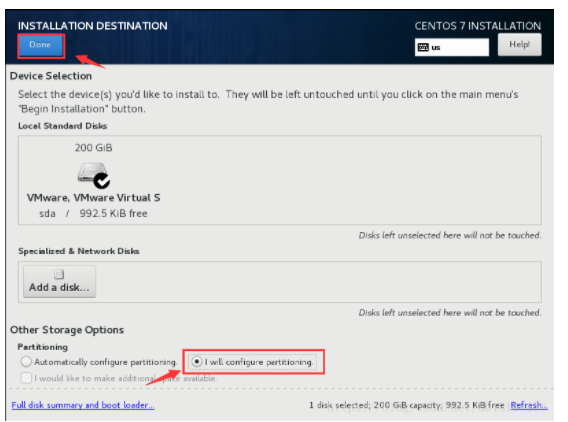
Task: Click the sda / 992.5 KiB free text
Action: (93, 213)
